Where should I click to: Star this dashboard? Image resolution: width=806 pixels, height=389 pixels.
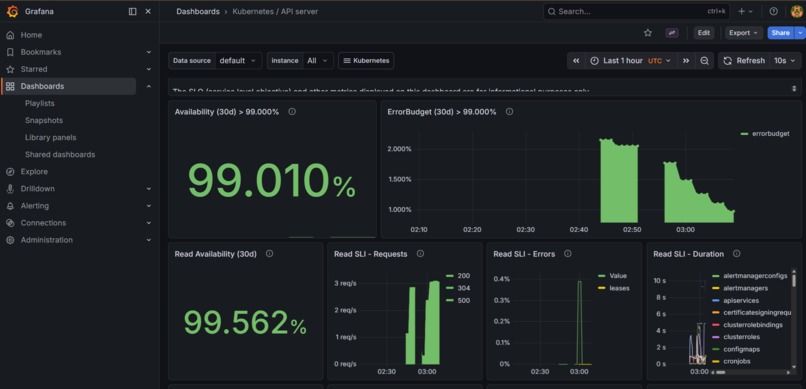[x=648, y=33]
